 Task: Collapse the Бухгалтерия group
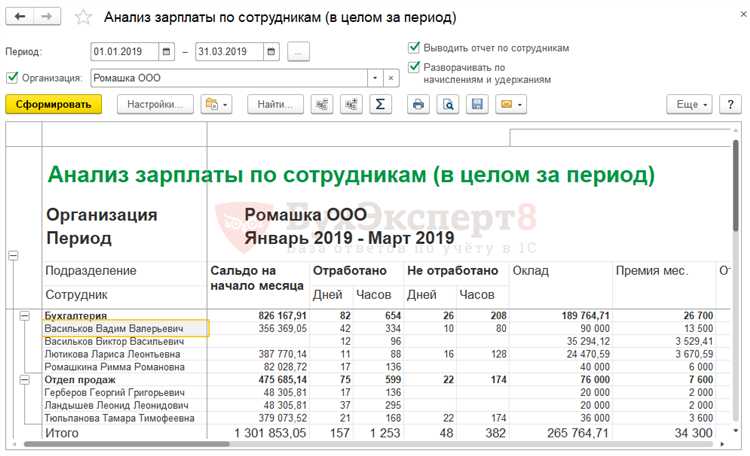24,316
